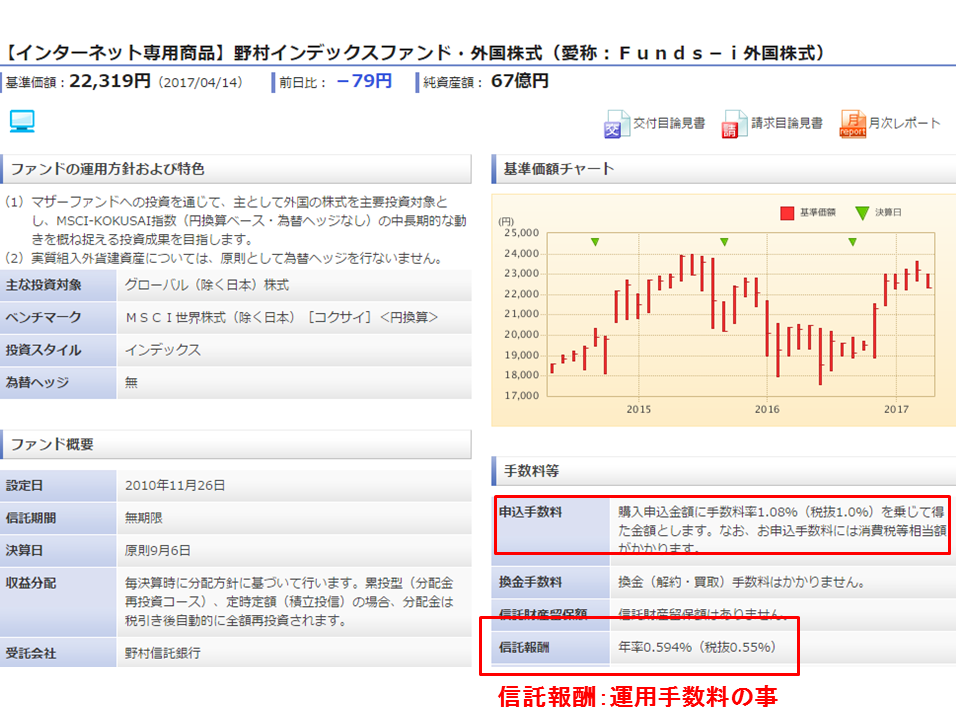Viewport: 960px width, 720px height.
Task: Click the 為替ヘッジ row label
Action: tap(37, 383)
